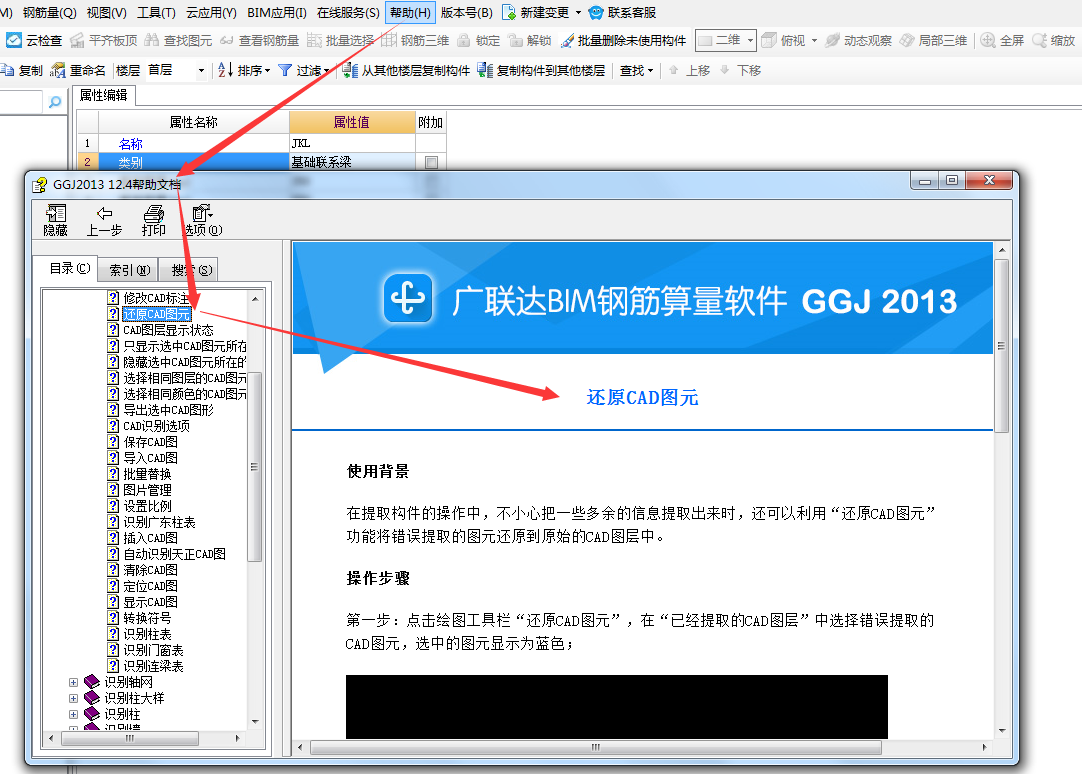Viewport: 1082px width, 774px height.
Task: Toggle 附加 checkbox in 类别 row
Action: [431, 162]
